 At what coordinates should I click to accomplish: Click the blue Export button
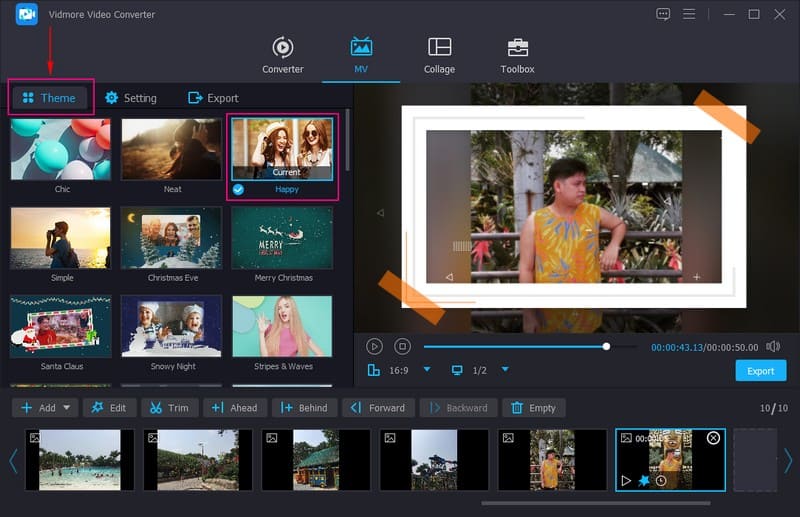click(x=760, y=371)
